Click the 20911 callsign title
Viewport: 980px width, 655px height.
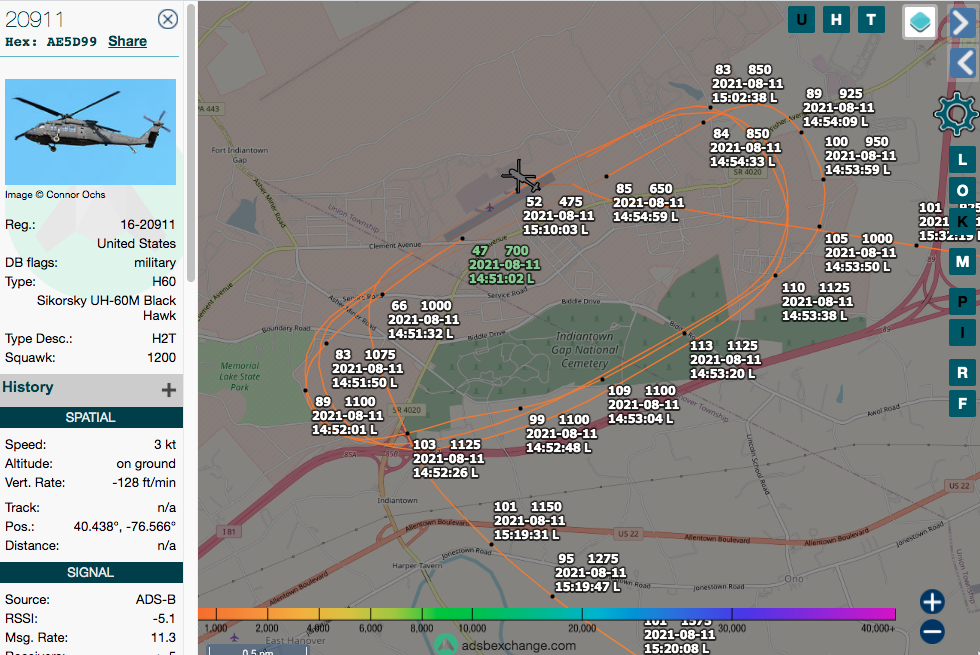[34, 19]
